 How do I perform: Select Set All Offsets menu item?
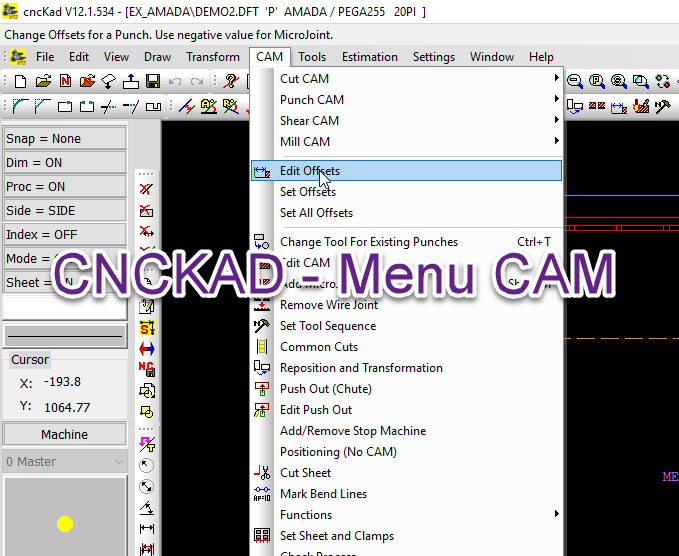406,213
